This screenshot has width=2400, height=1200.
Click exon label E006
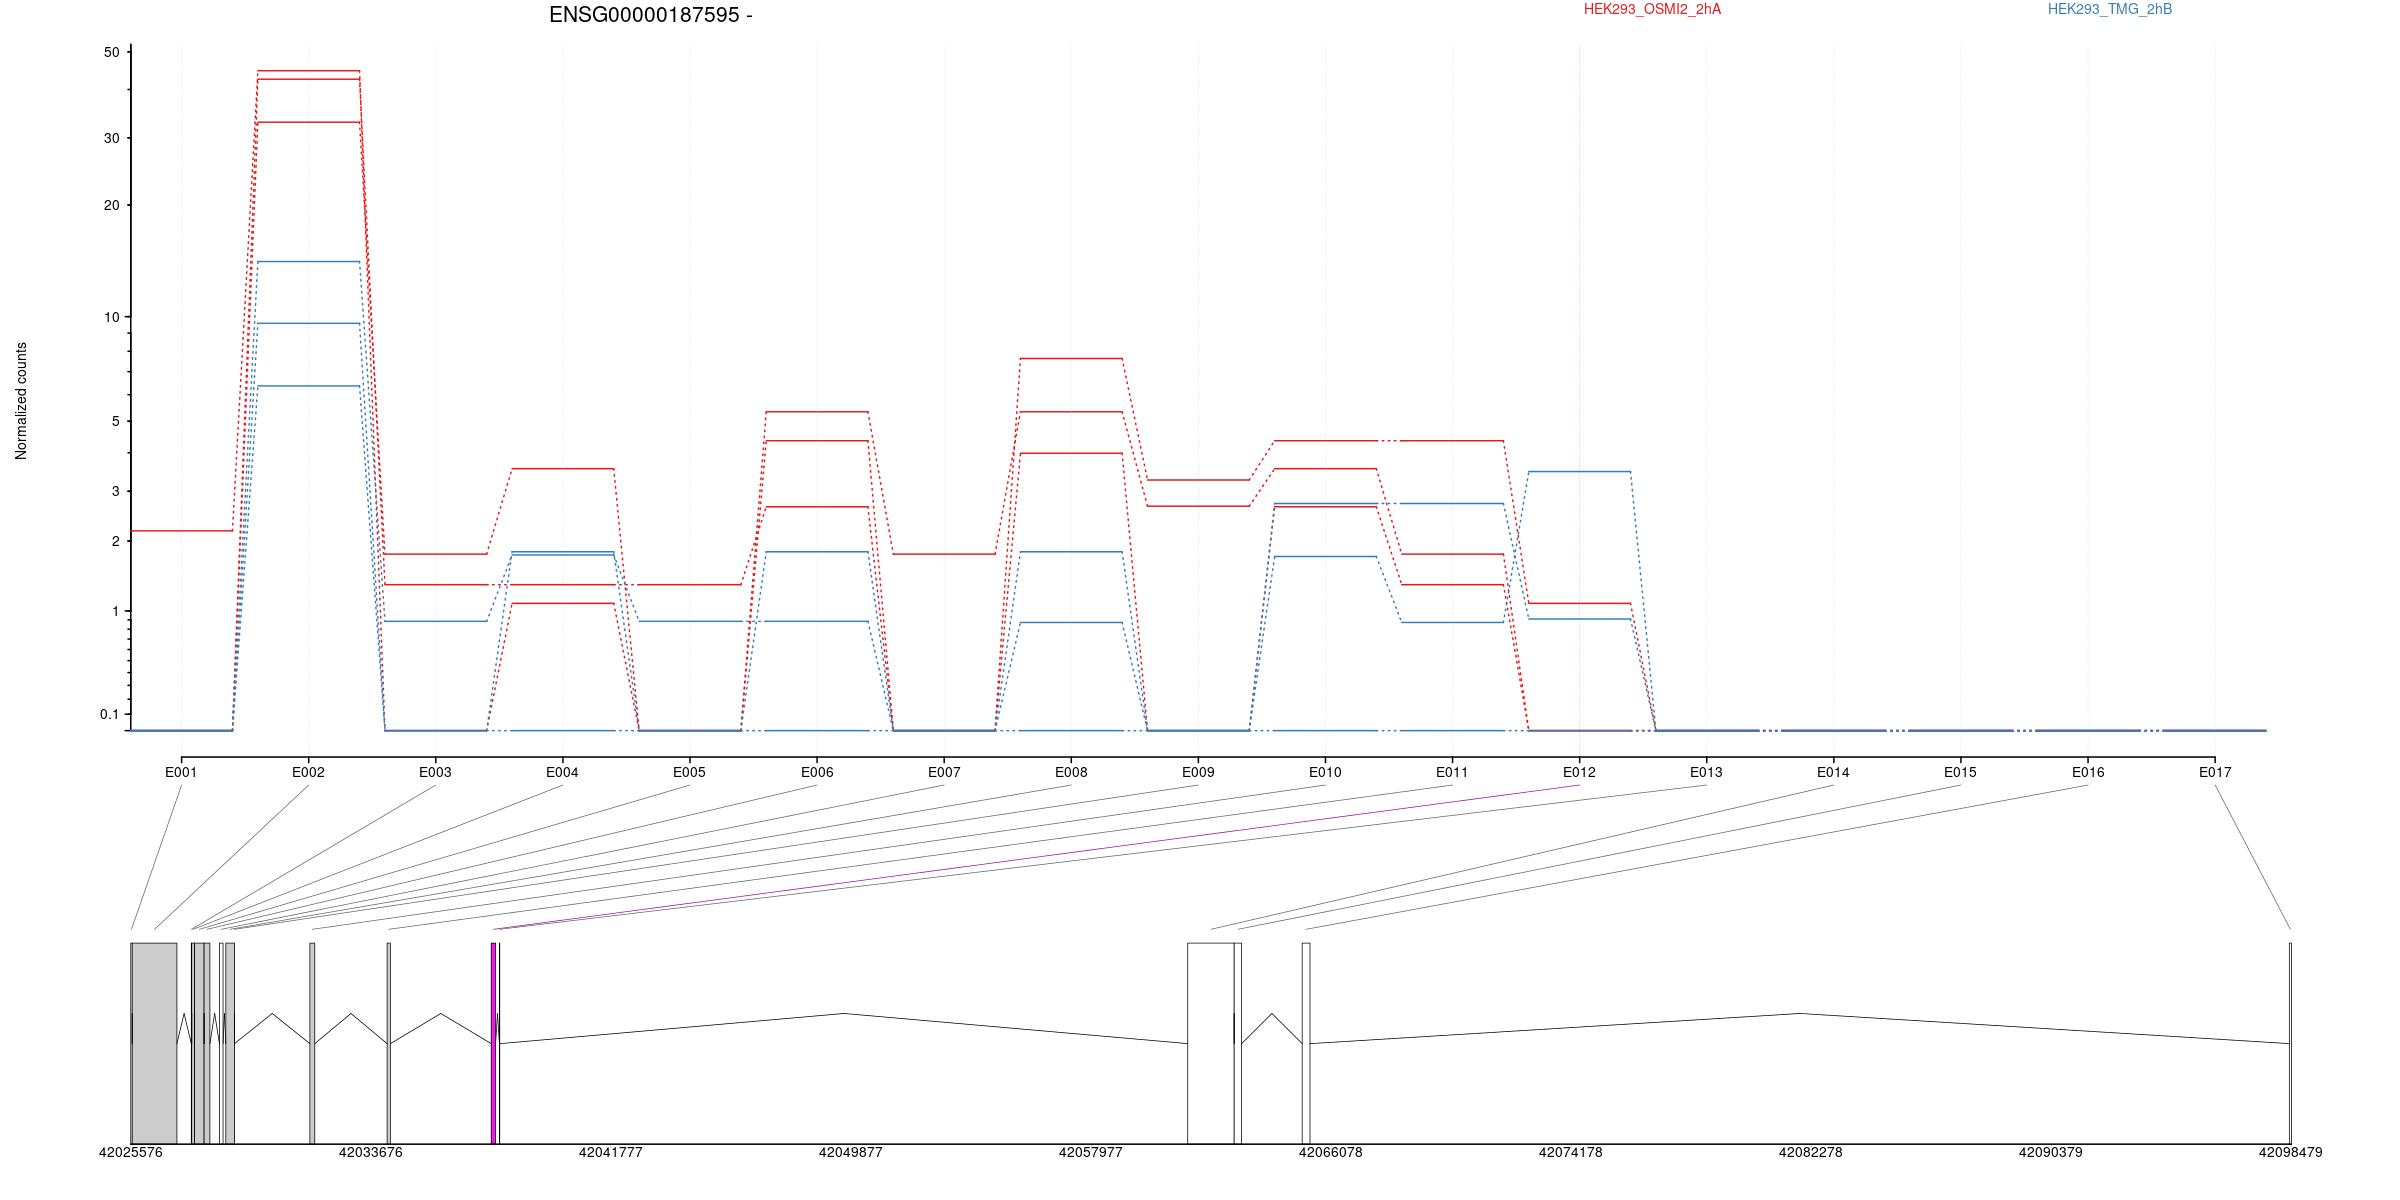click(817, 772)
